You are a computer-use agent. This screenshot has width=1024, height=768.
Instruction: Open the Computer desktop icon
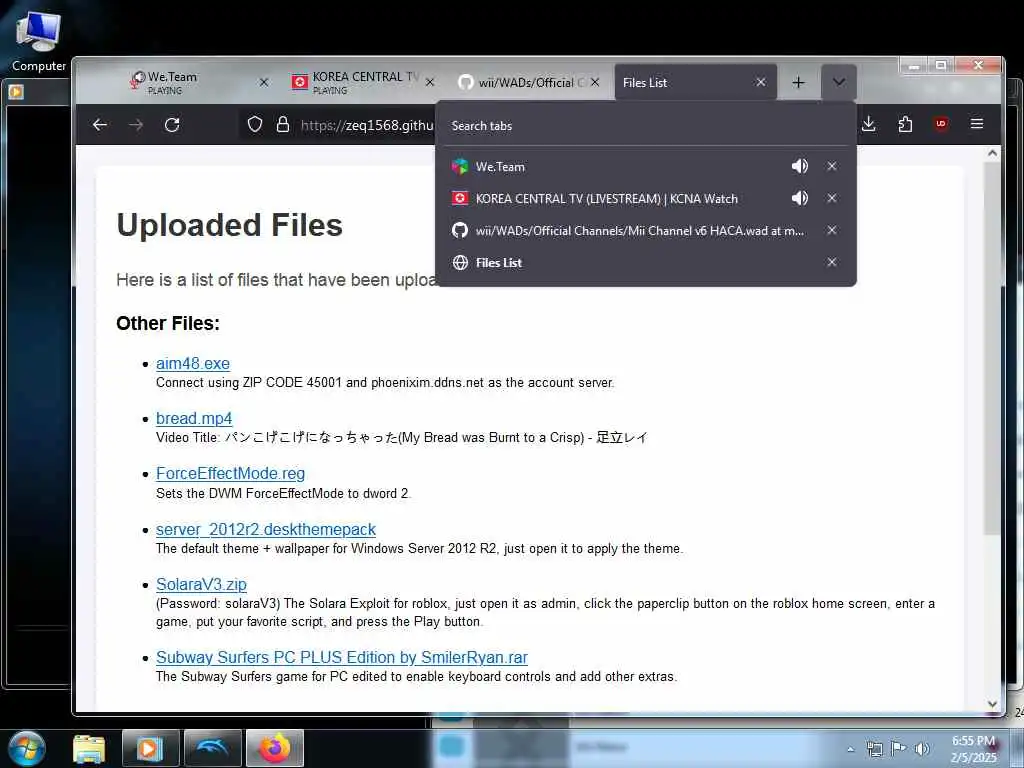point(39,41)
